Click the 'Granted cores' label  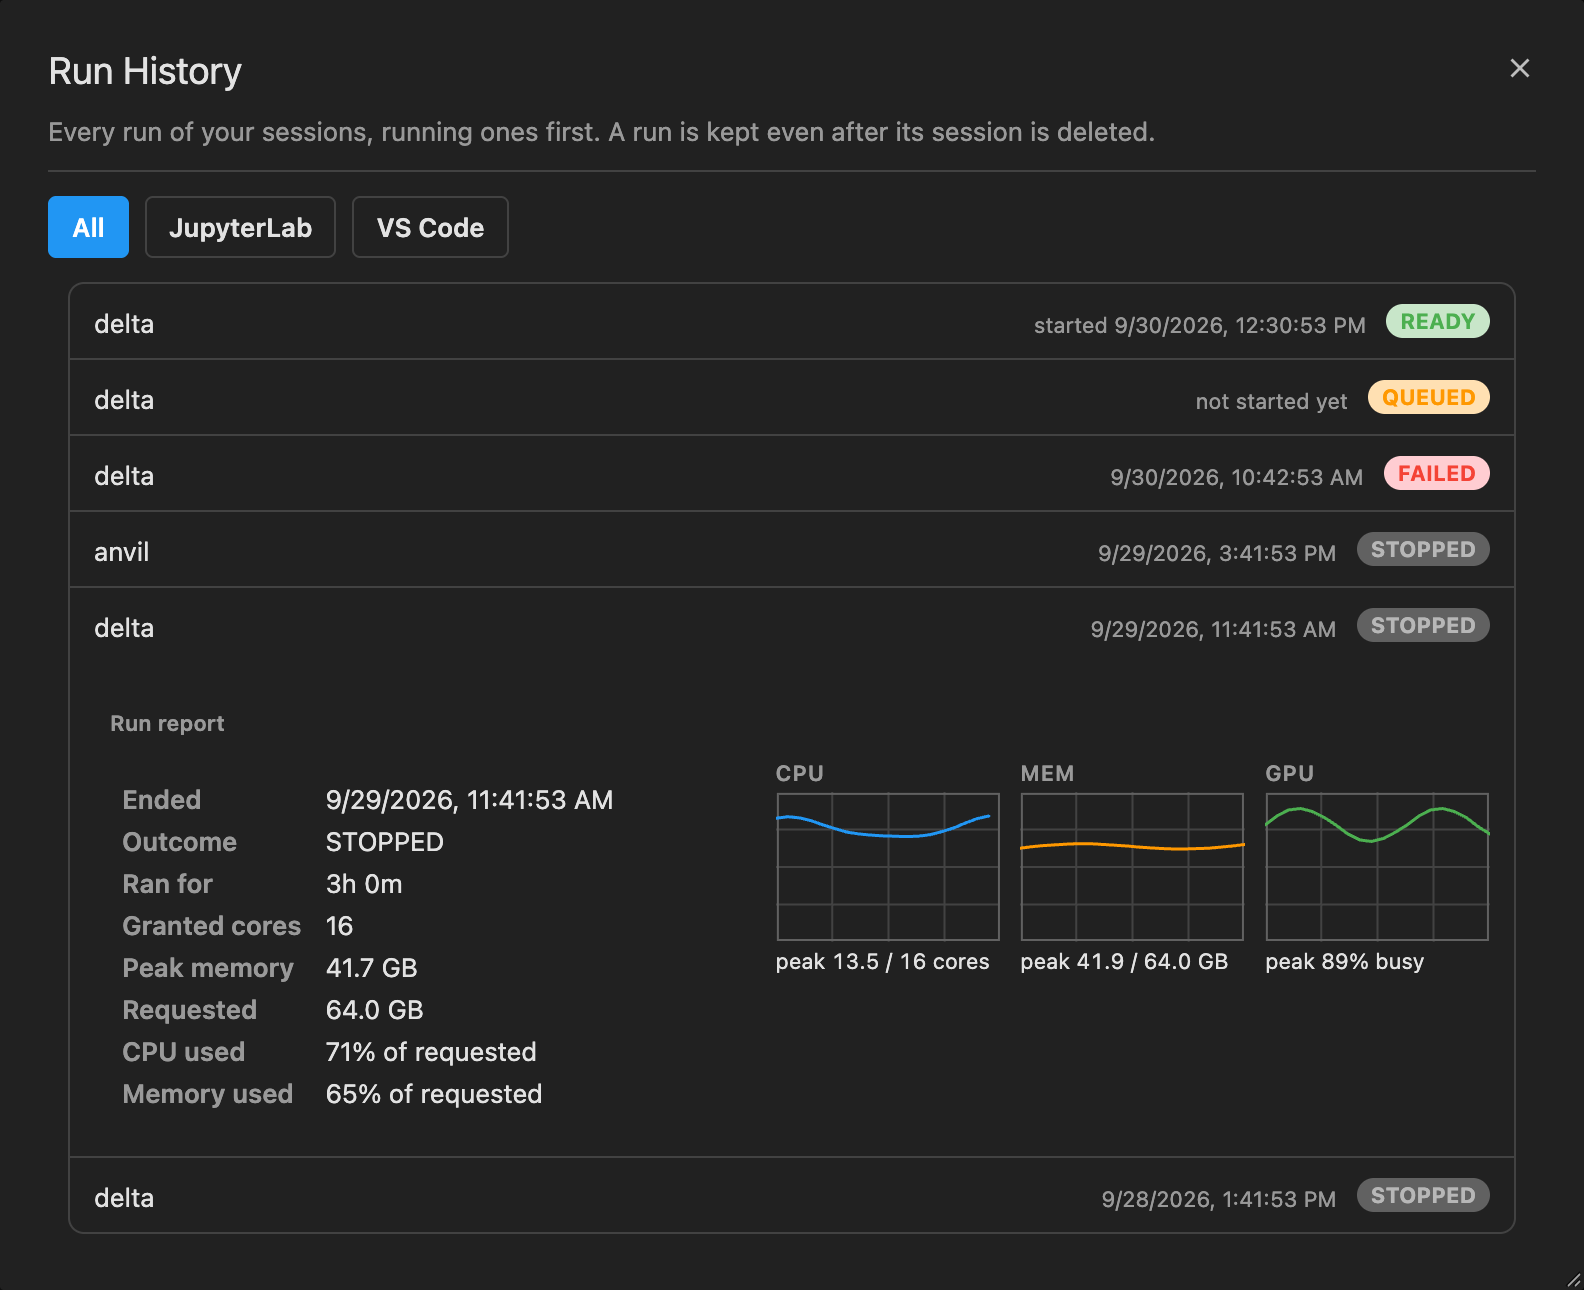[211, 926]
